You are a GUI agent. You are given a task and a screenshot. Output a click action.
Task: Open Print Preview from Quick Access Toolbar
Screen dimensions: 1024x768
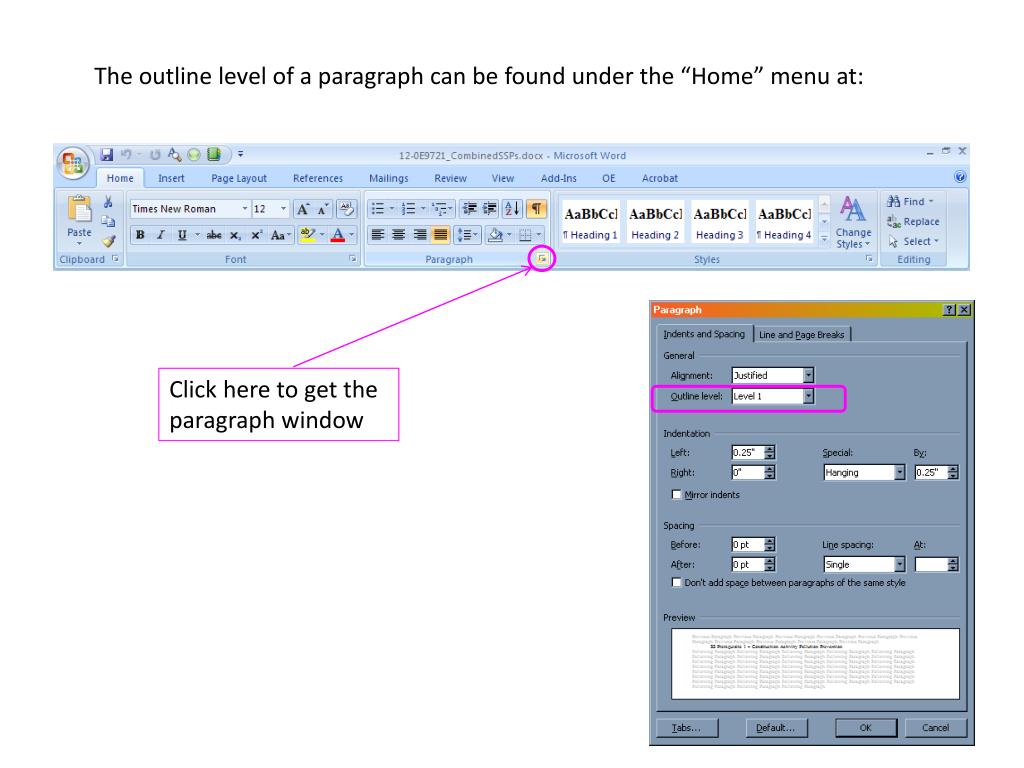pos(174,155)
